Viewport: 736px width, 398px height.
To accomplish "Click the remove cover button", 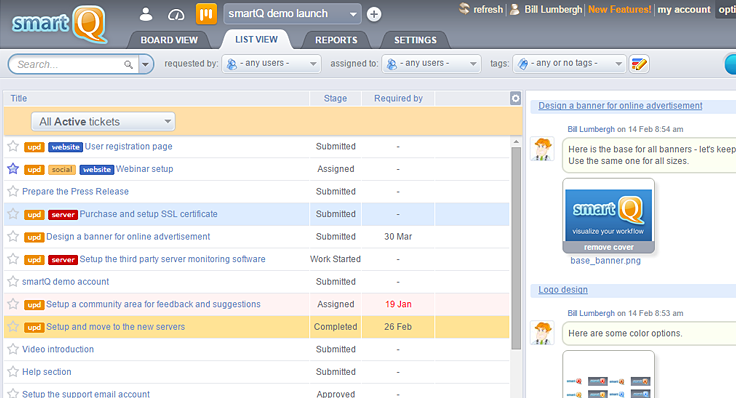I will 608,247.
